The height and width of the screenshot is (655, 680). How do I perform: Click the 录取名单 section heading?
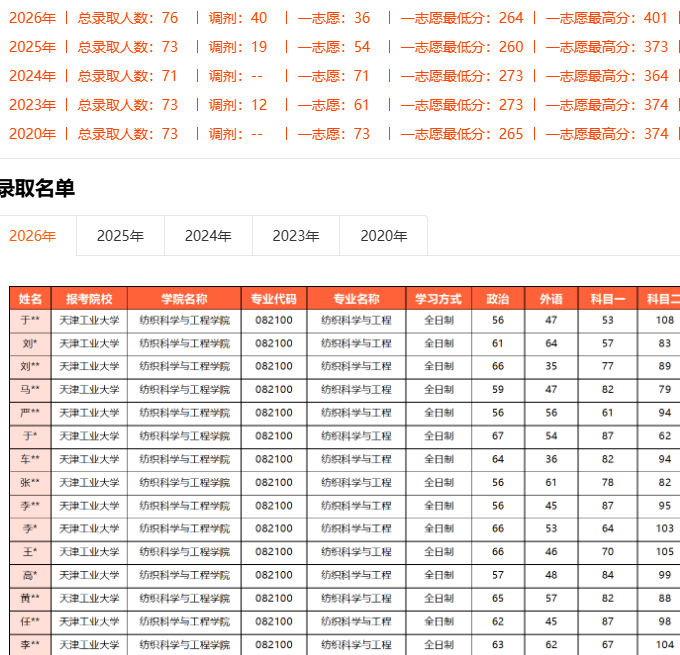(37, 188)
